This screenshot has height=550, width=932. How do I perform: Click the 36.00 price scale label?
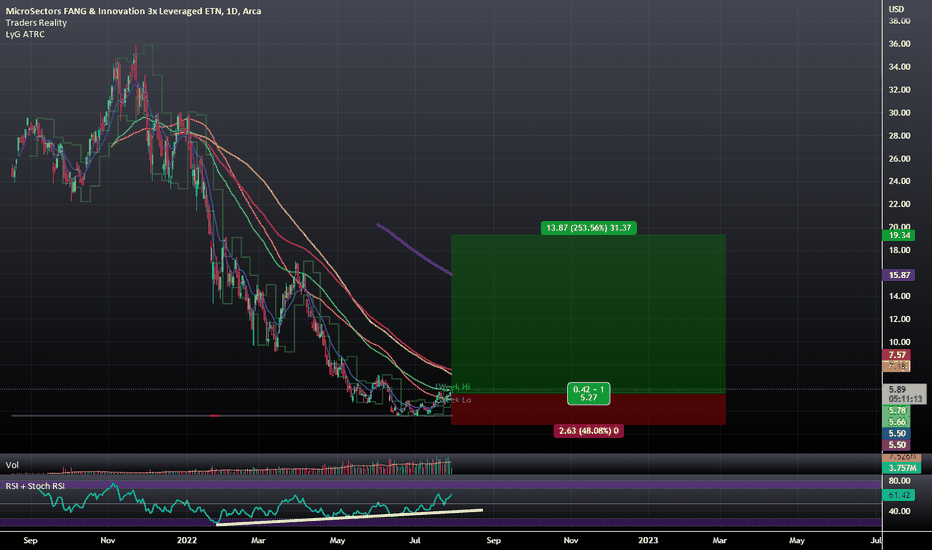tap(899, 43)
